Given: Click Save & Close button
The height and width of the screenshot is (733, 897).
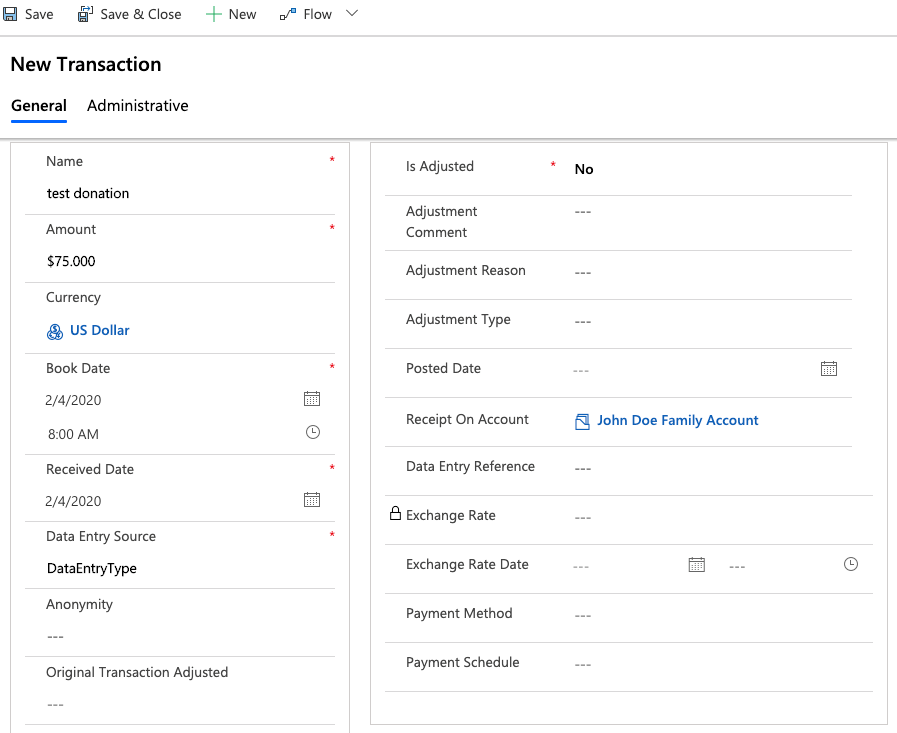Looking at the screenshot, I should [x=130, y=14].
